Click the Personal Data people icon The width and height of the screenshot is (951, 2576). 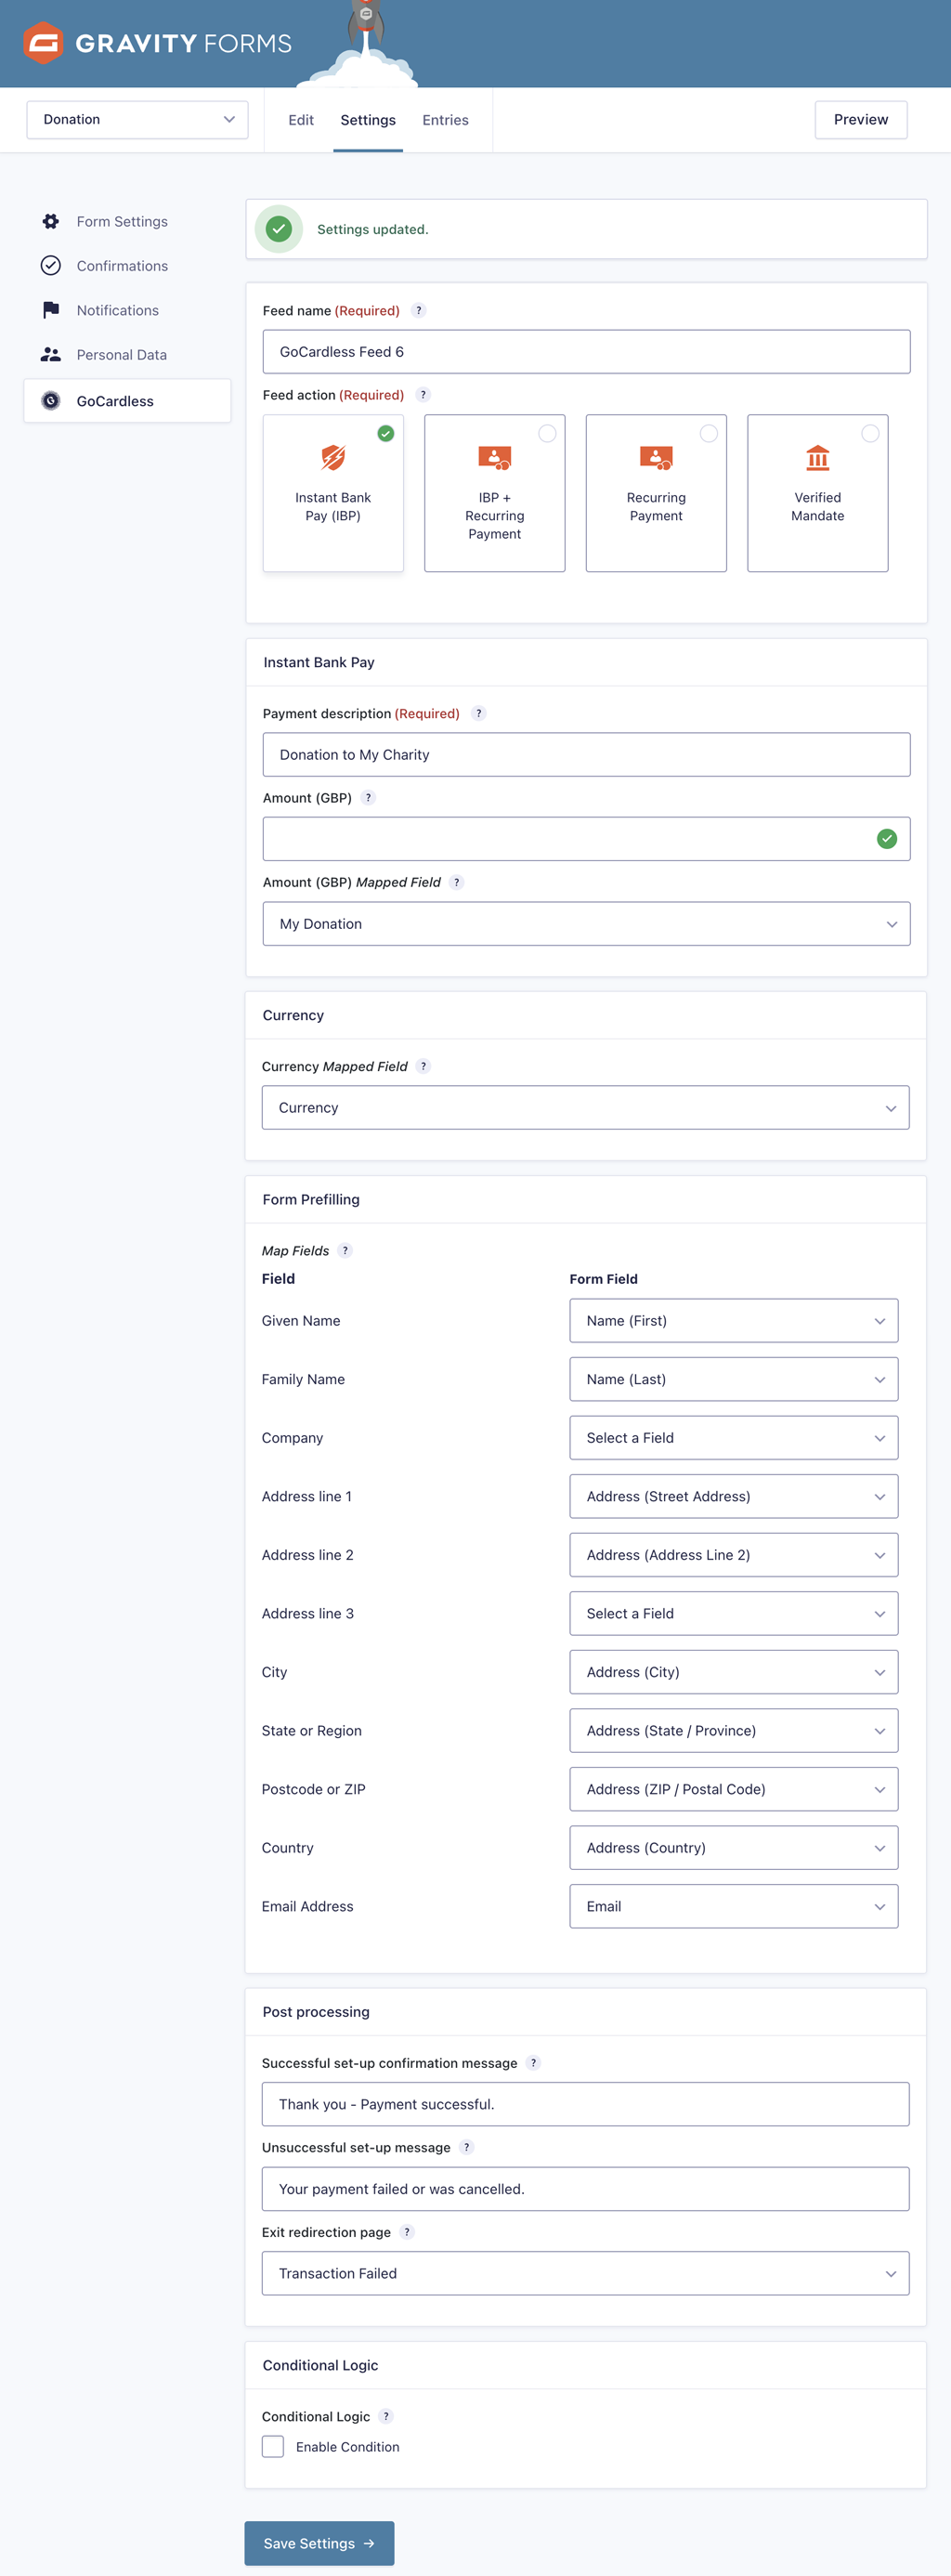51,354
